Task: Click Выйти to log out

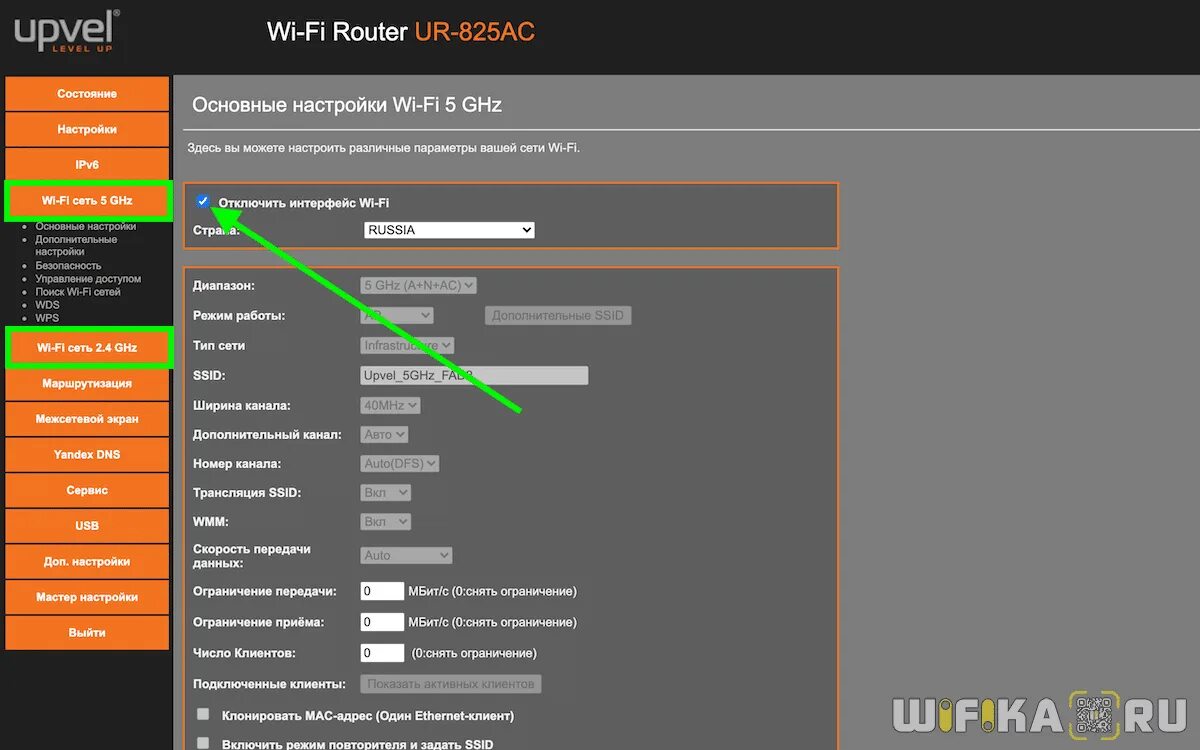Action: click(87, 633)
